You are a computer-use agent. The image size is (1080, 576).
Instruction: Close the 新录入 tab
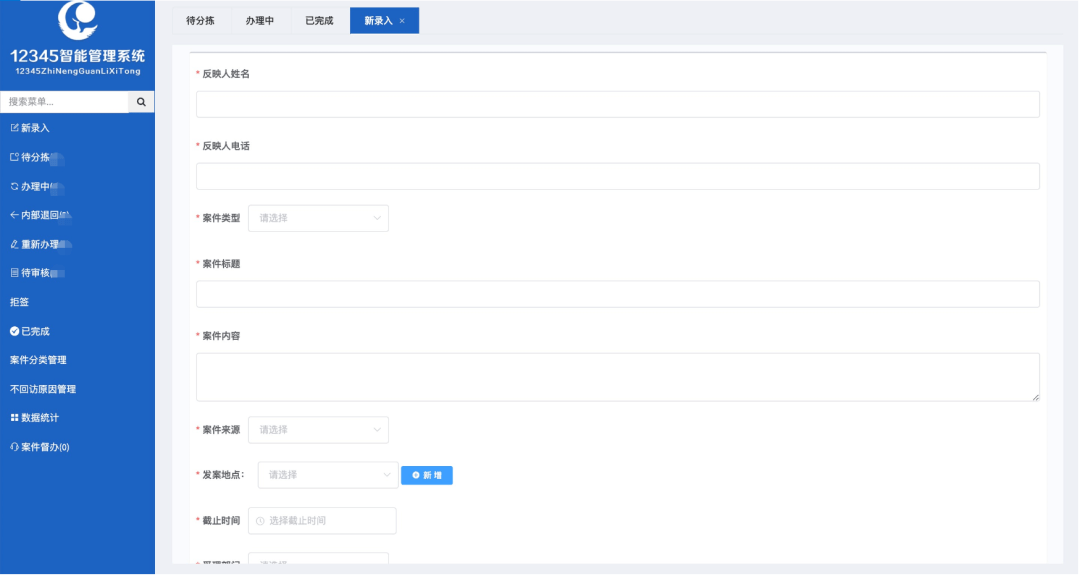[x=402, y=21]
